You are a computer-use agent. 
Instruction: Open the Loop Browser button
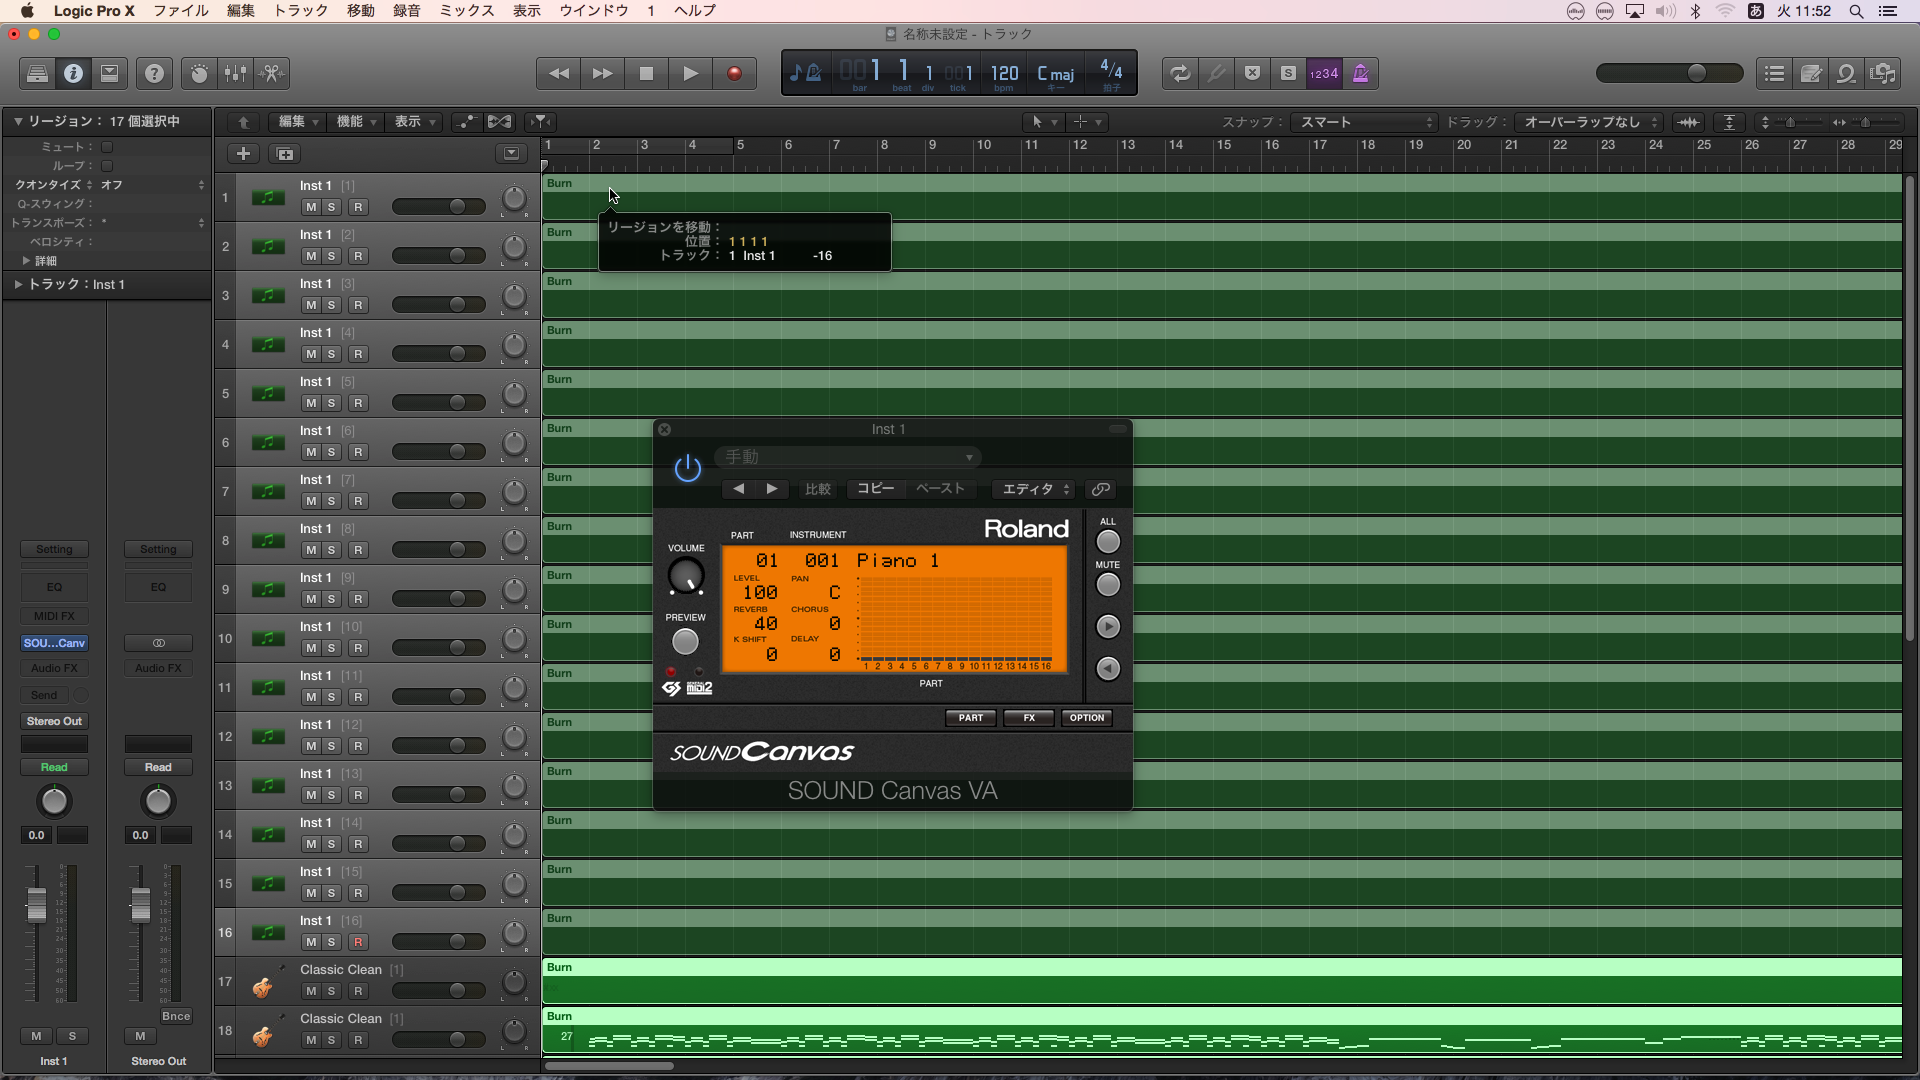[x=1846, y=73]
